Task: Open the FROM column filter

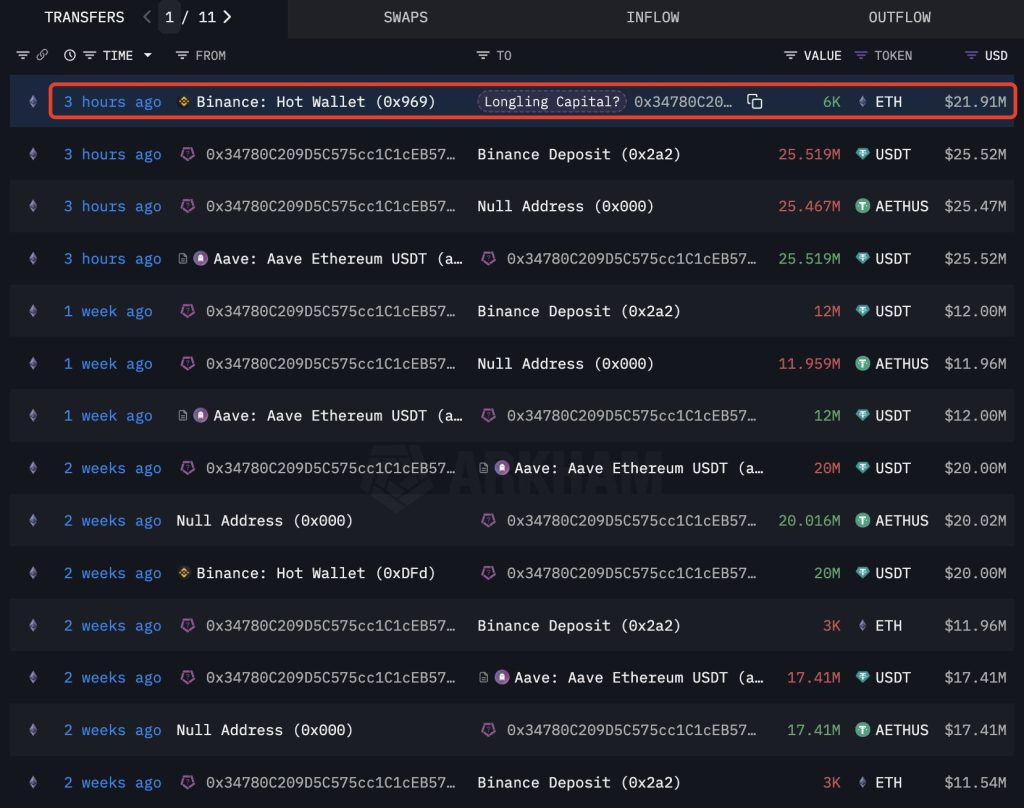Action: click(183, 56)
